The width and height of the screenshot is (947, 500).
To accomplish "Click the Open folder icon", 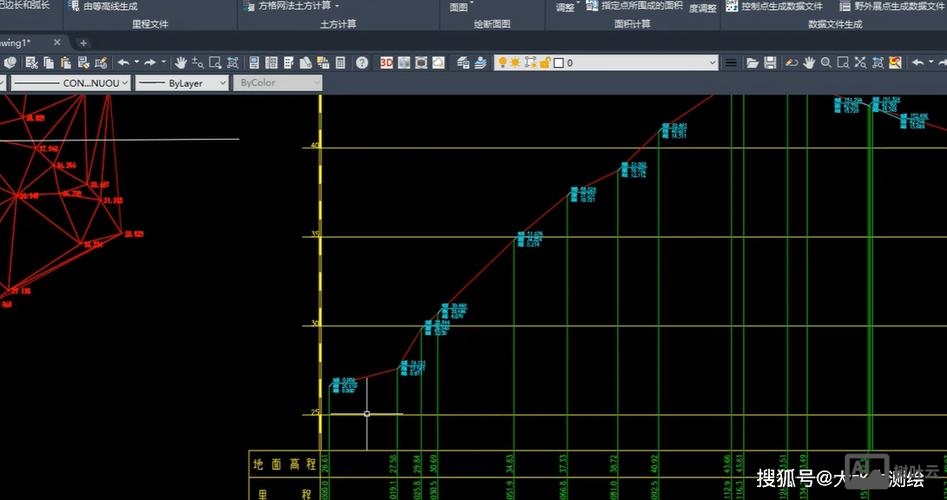I will click(751, 62).
